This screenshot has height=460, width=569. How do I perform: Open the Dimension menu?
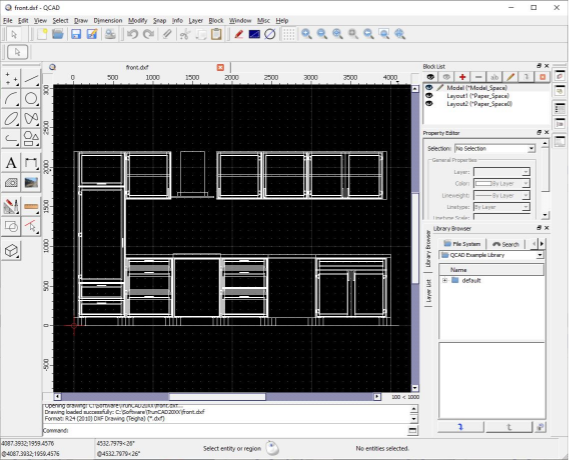click(108, 21)
